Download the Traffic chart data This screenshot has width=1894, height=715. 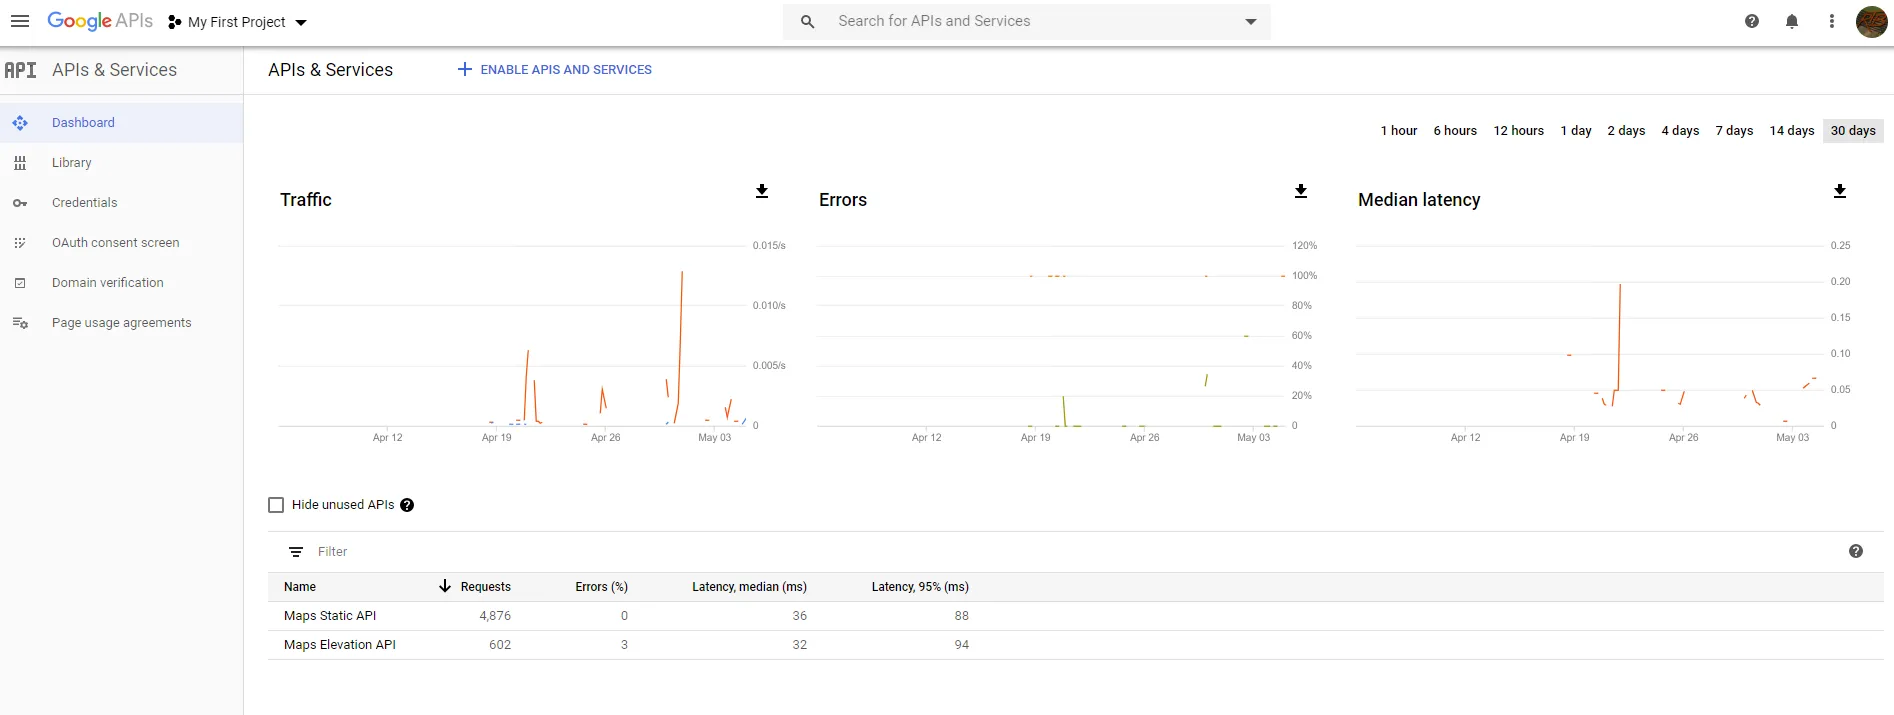762,191
